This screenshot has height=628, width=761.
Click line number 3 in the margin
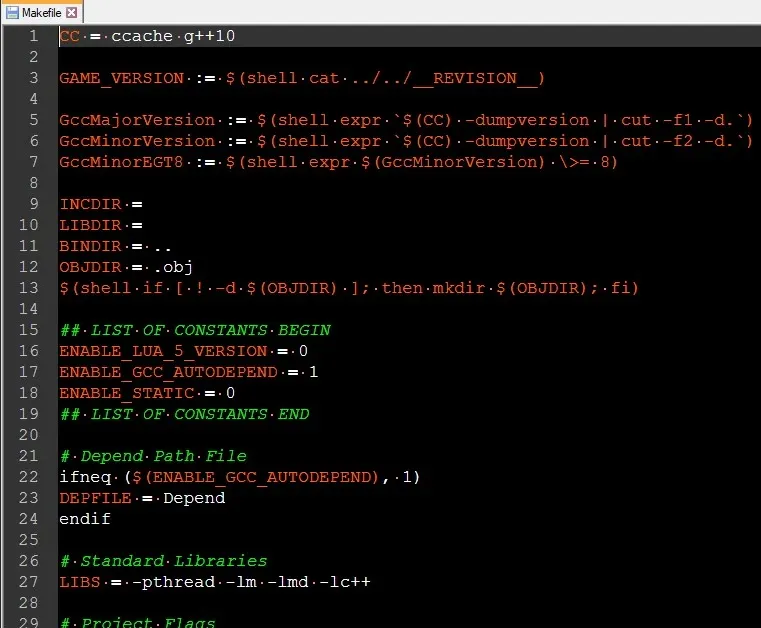pos(33,78)
